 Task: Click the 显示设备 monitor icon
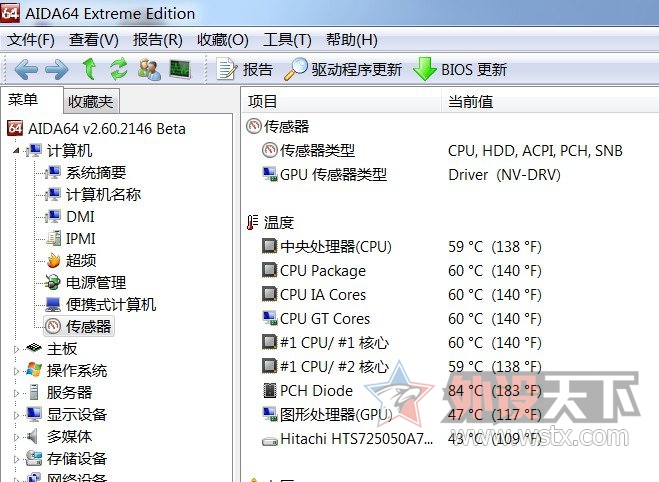coord(34,414)
